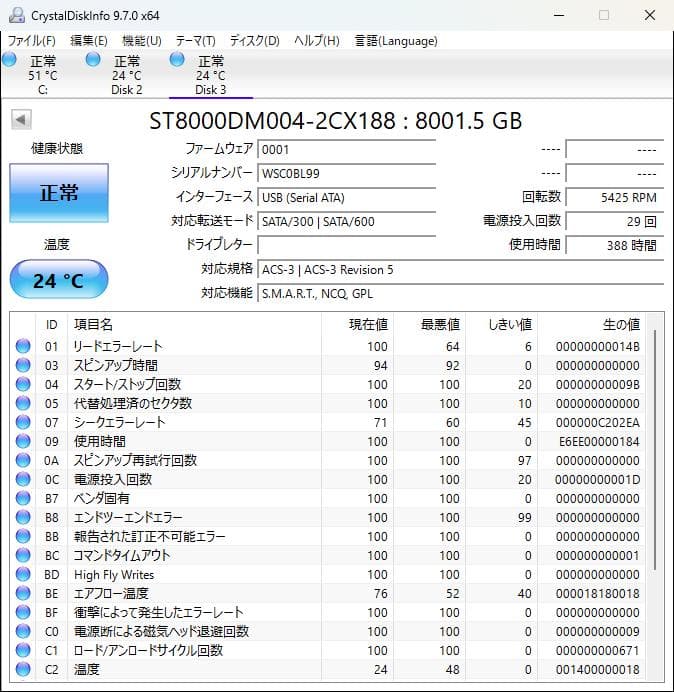Click the transfer mode field SATA/300 | SATA/600

[x=346, y=221]
